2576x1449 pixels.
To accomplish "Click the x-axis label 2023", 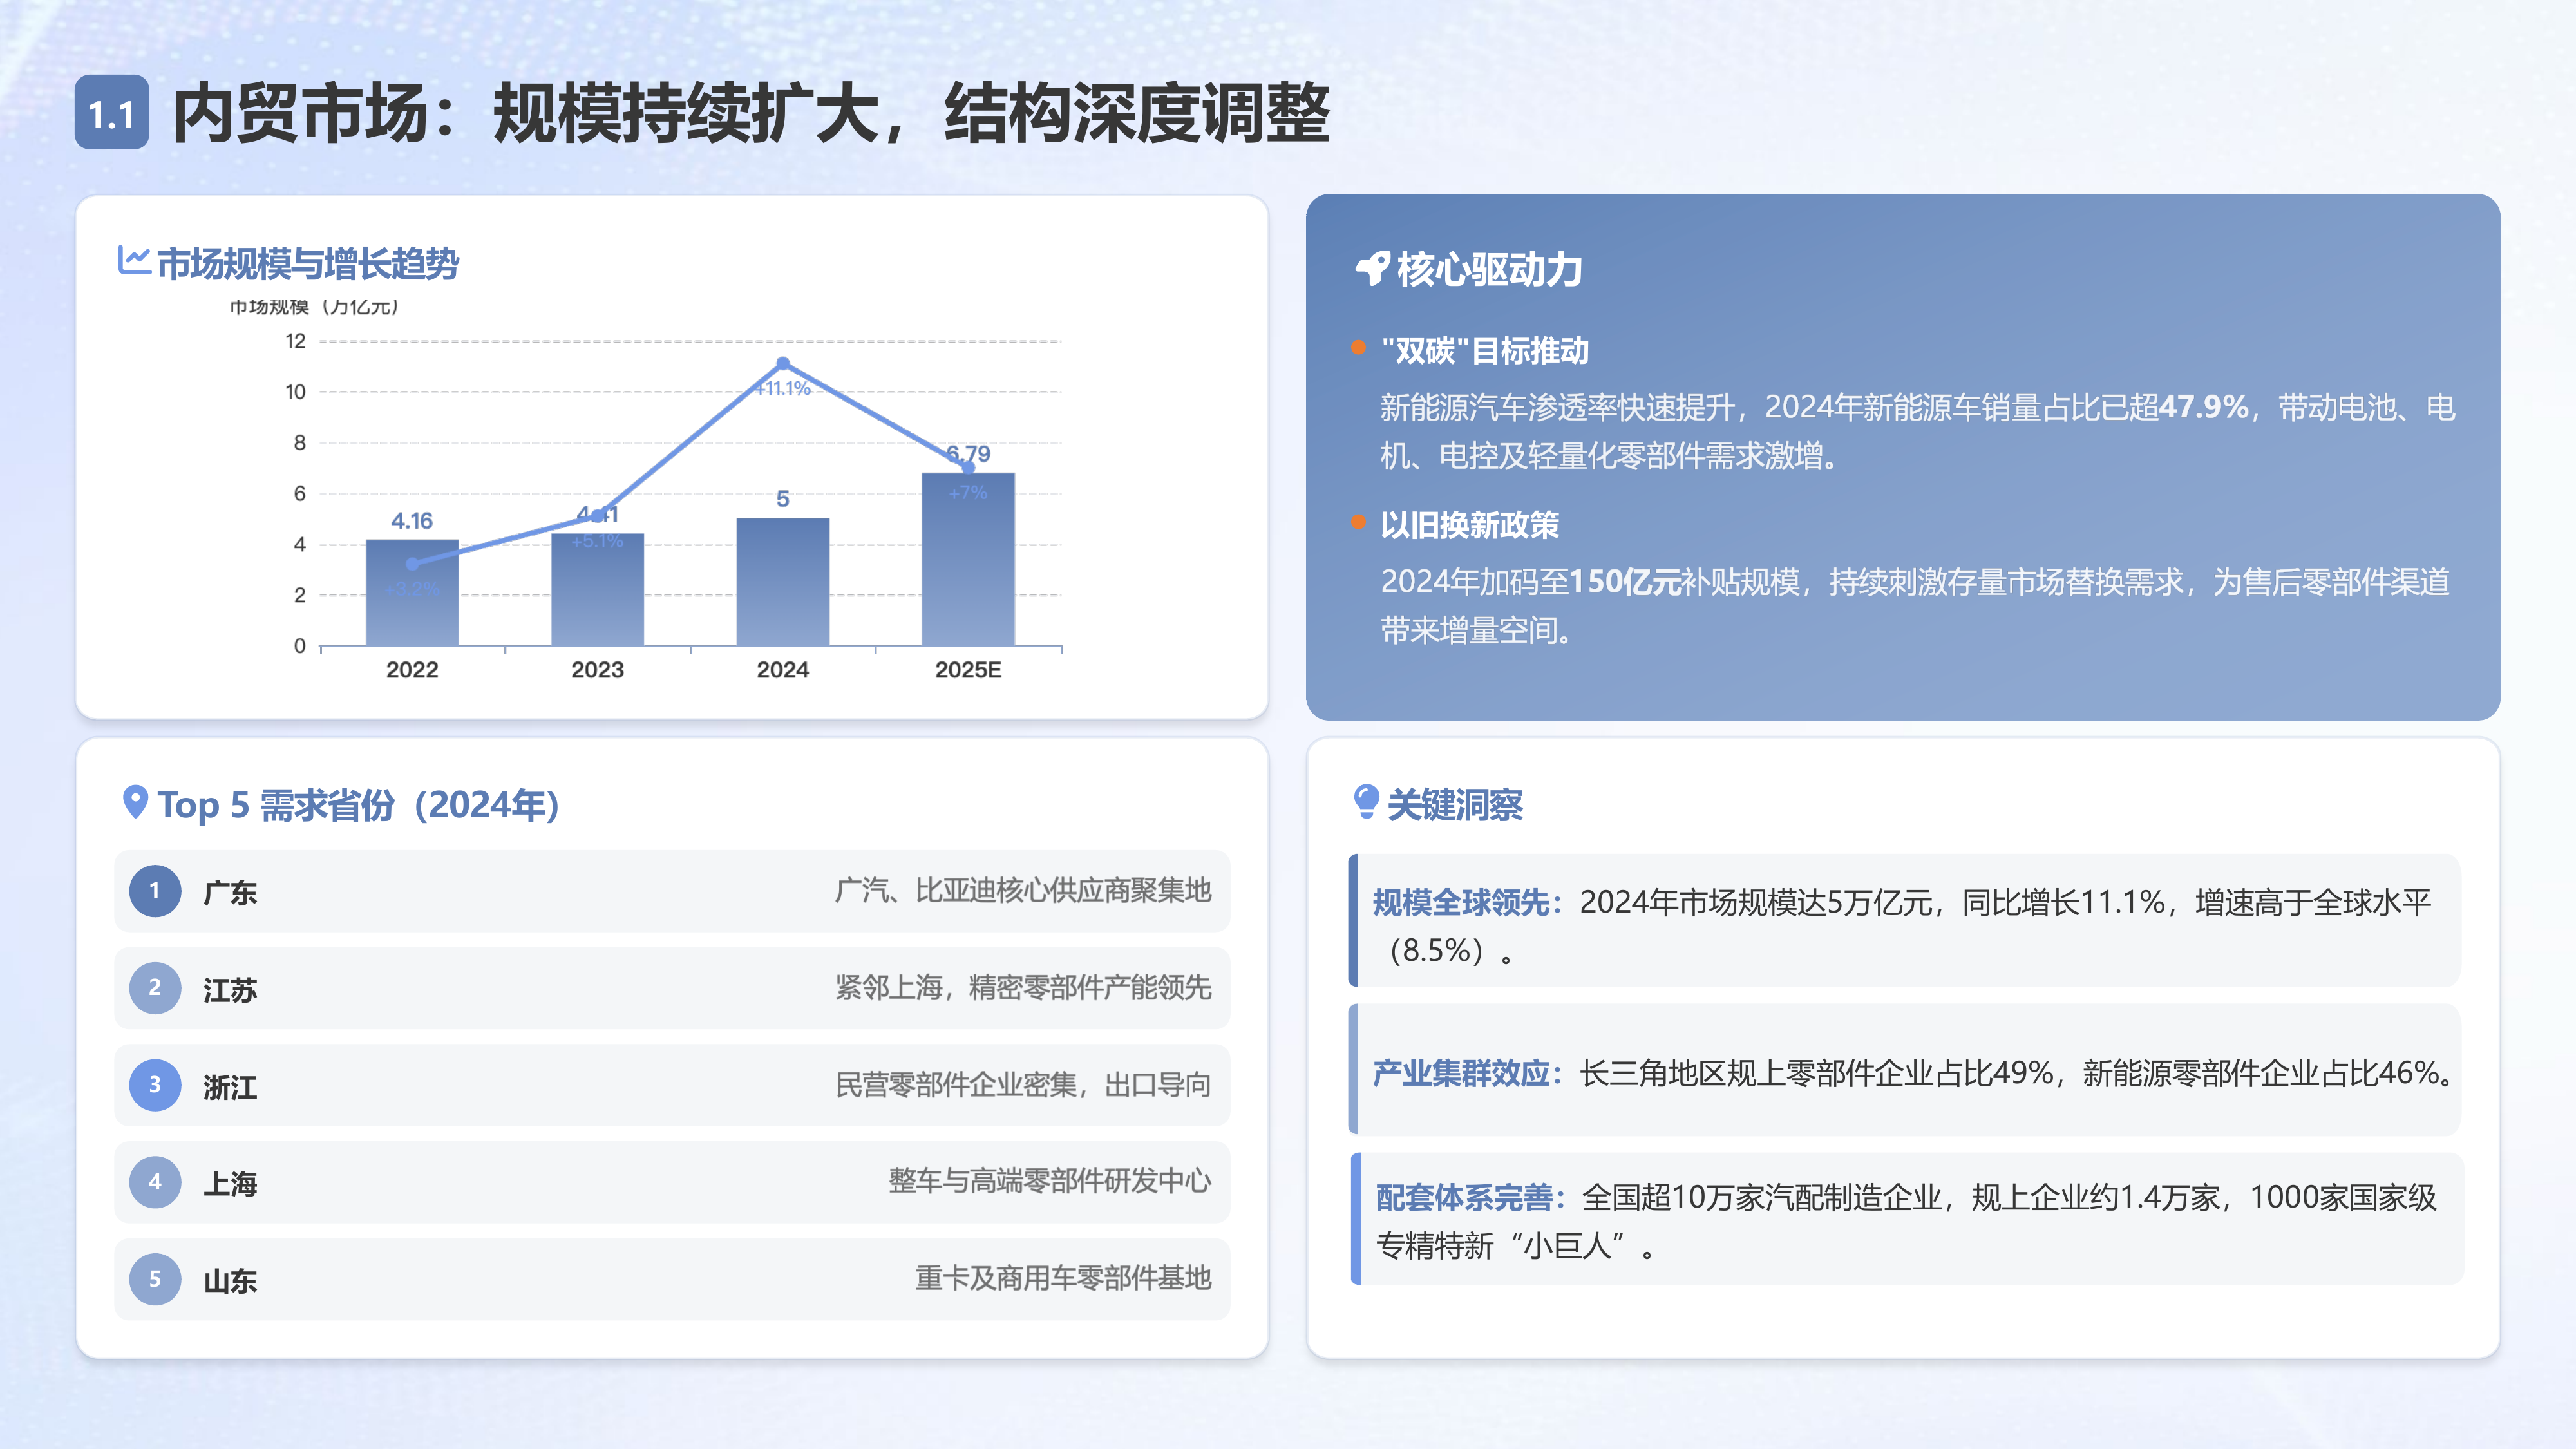I will tap(597, 670).
